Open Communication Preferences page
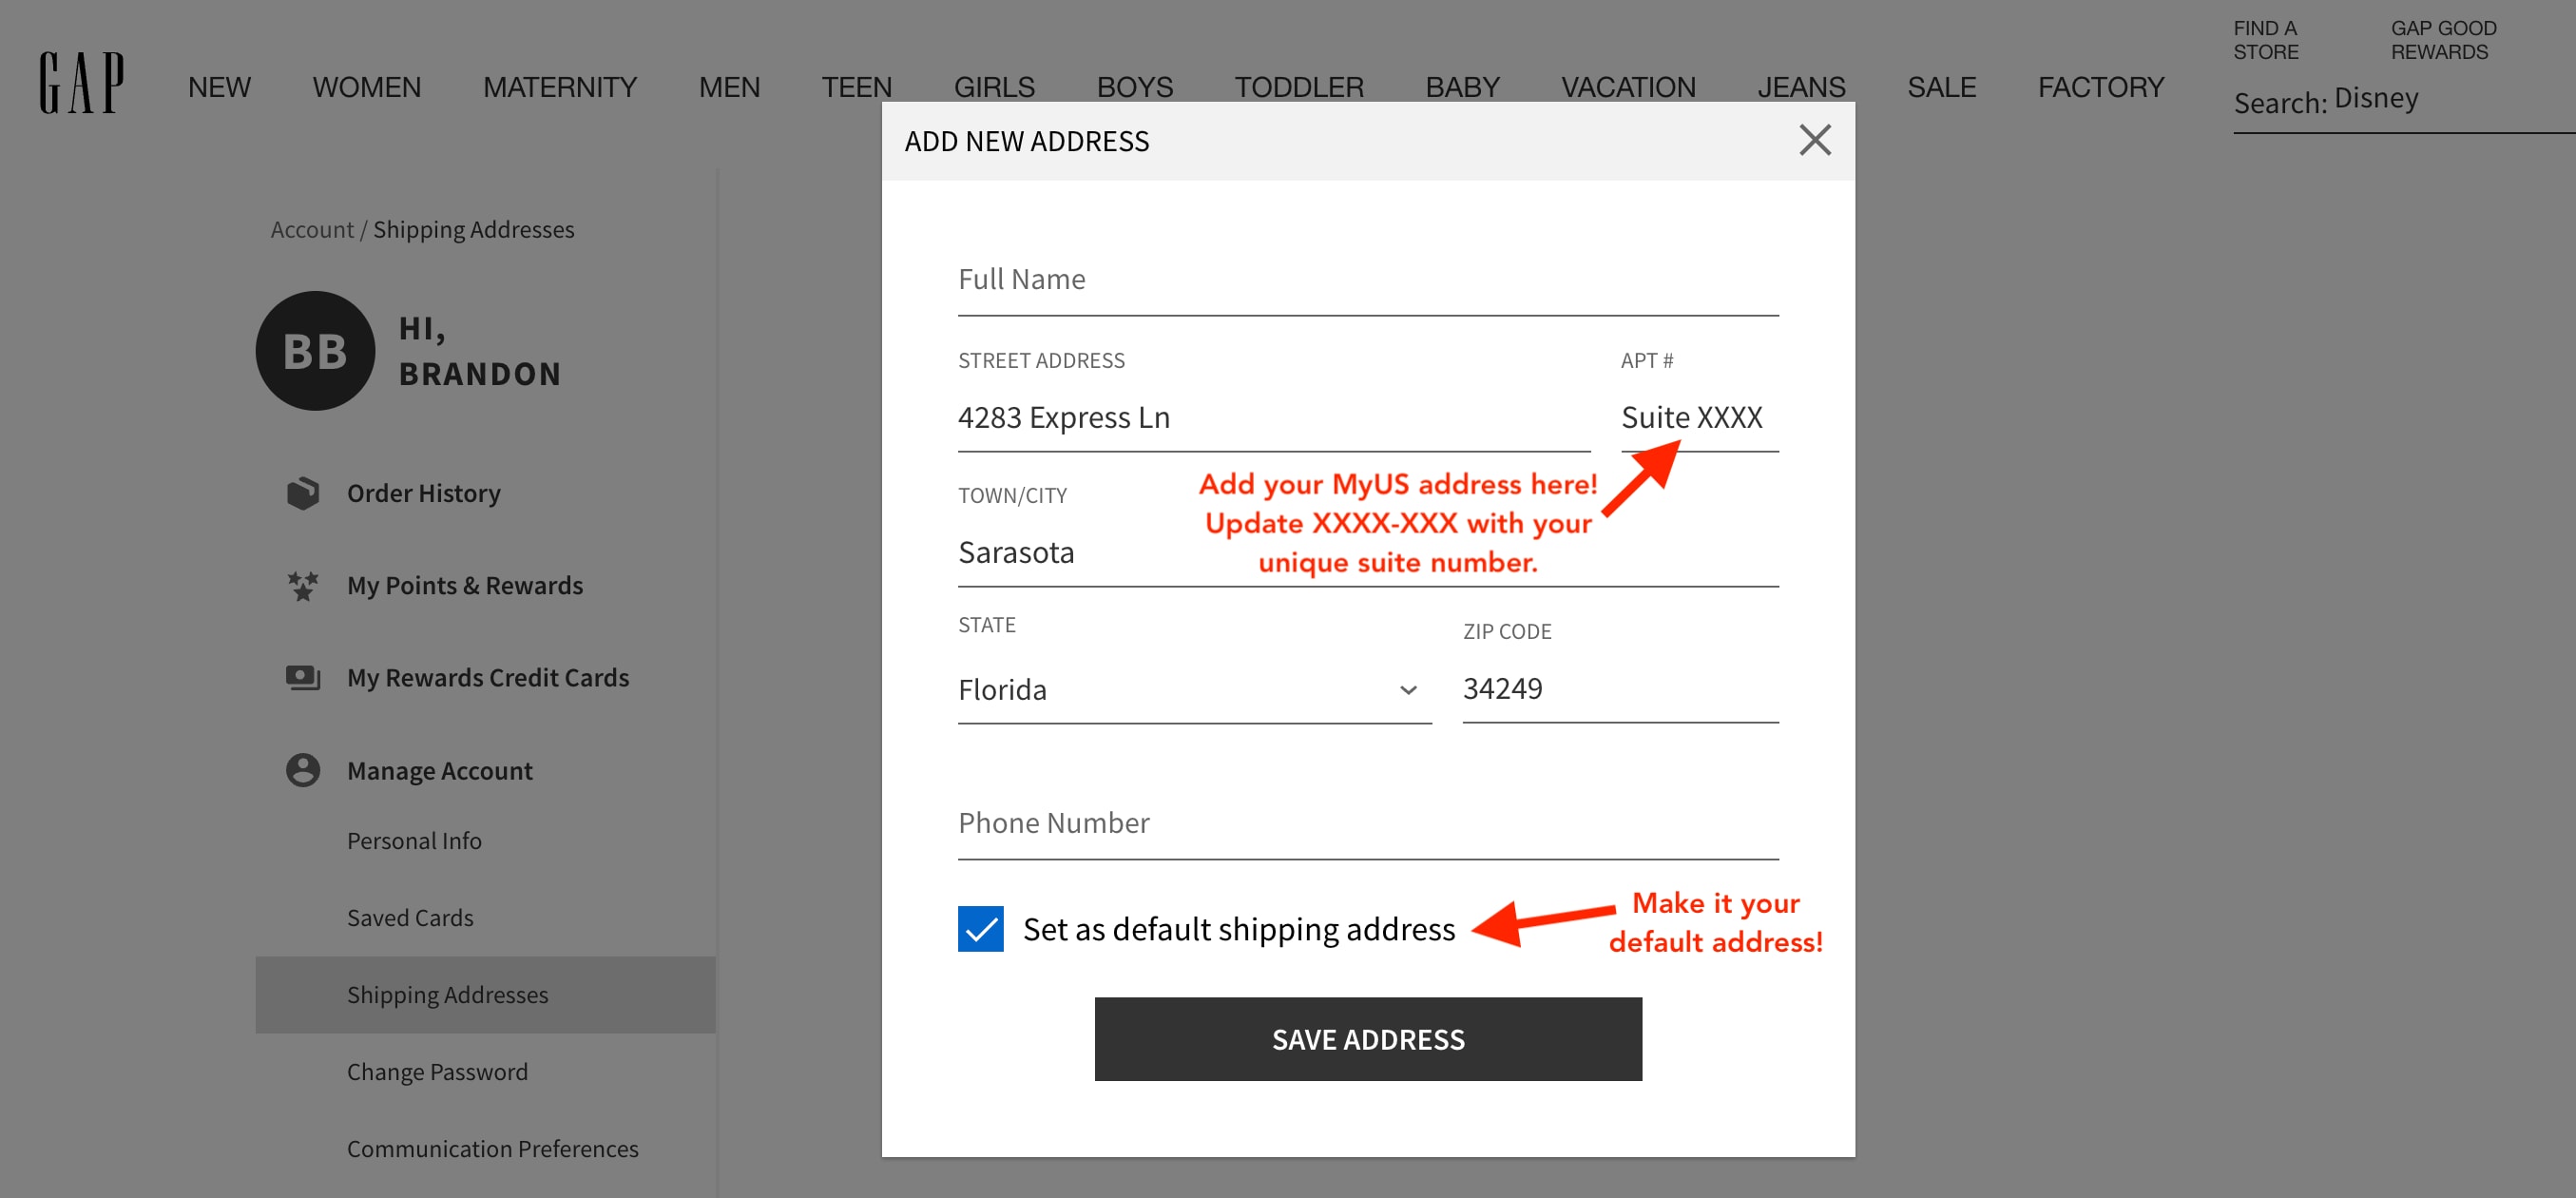The width and height of the screenshot is (2576, 1198). coord(492,1148)
